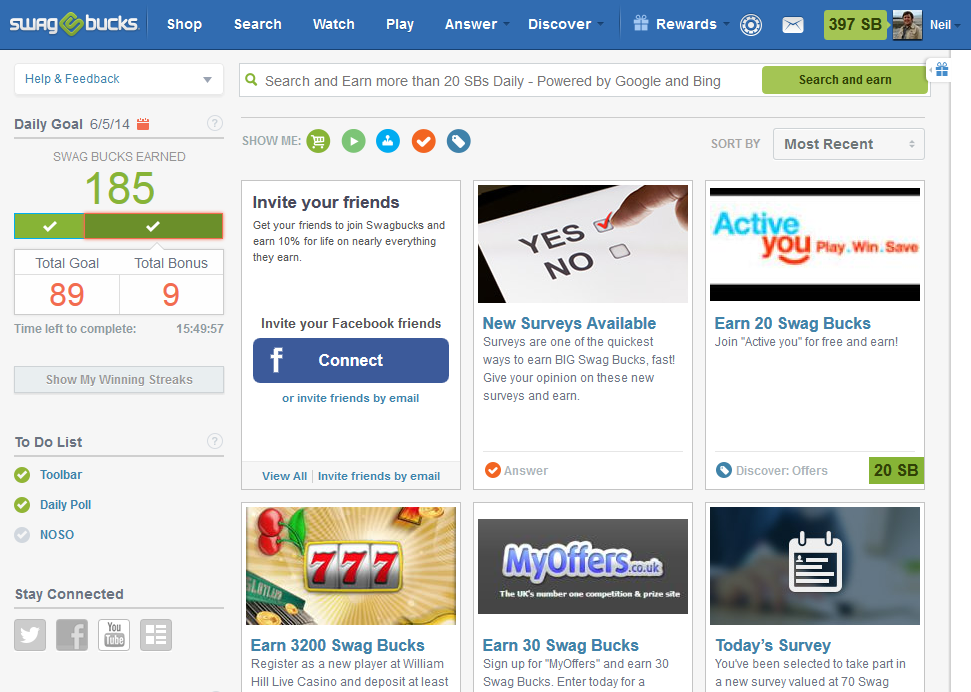This screenshot has width=971, height=692.
Task: Click the orange Answer category icon on survey card
Action: pyautogui.click(x=493, y=470)
